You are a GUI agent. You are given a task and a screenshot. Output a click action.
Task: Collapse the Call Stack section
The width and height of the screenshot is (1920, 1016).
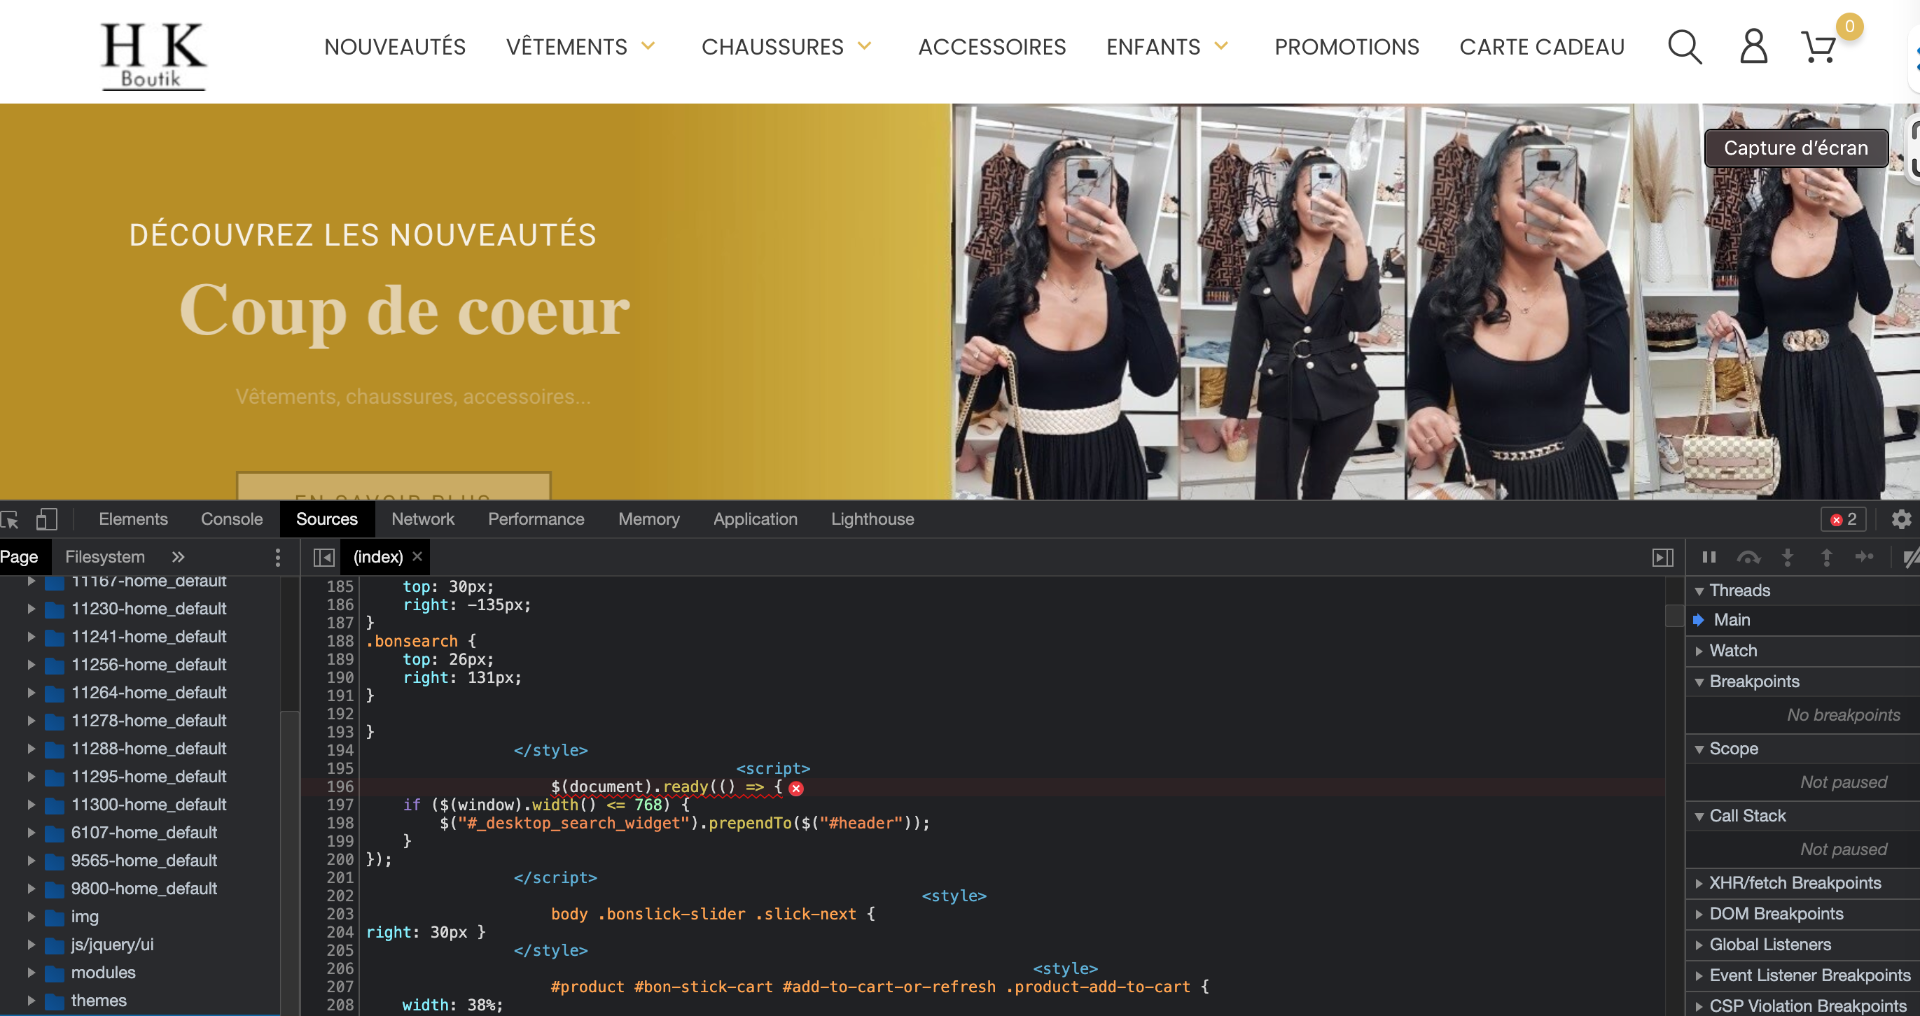1699,816
